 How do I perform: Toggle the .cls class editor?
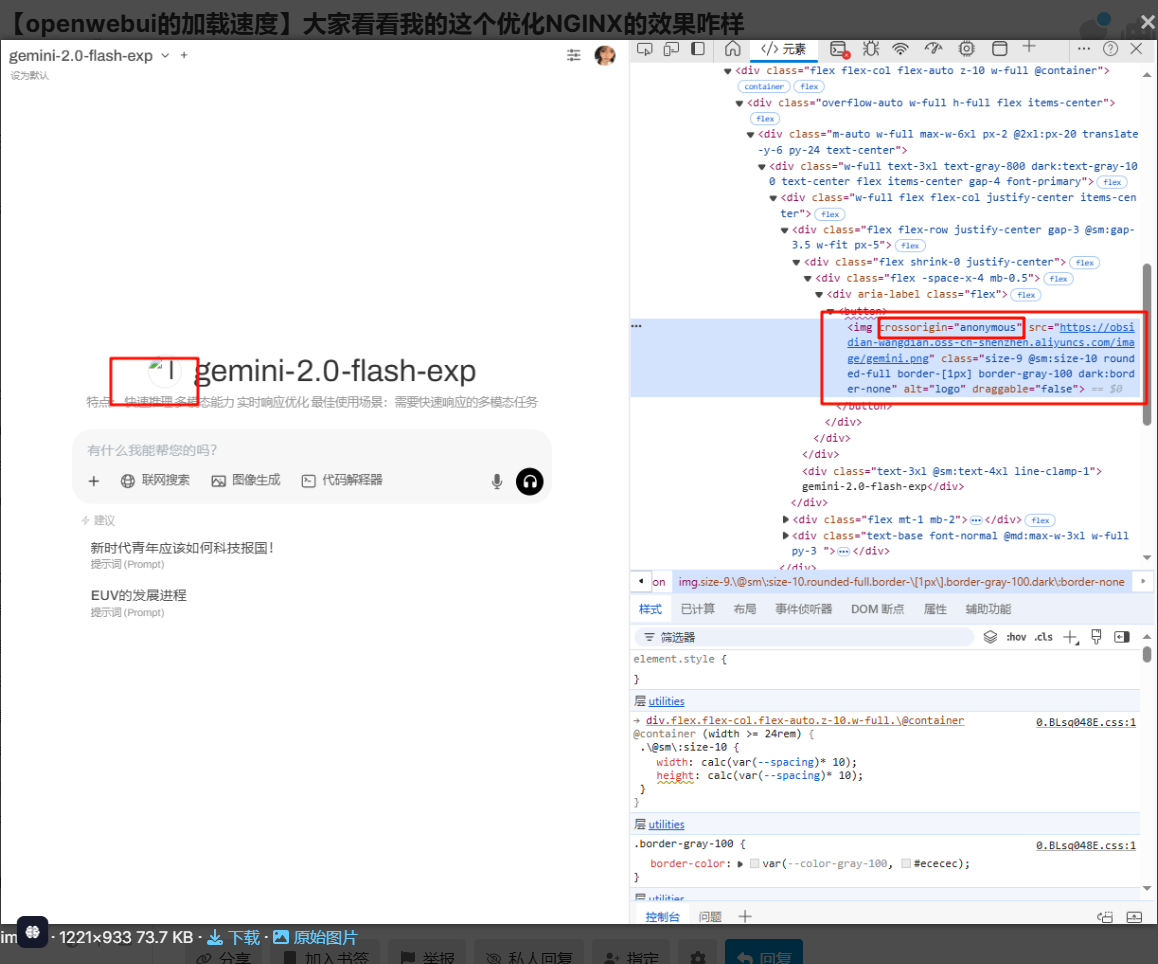pos(1044,637)
